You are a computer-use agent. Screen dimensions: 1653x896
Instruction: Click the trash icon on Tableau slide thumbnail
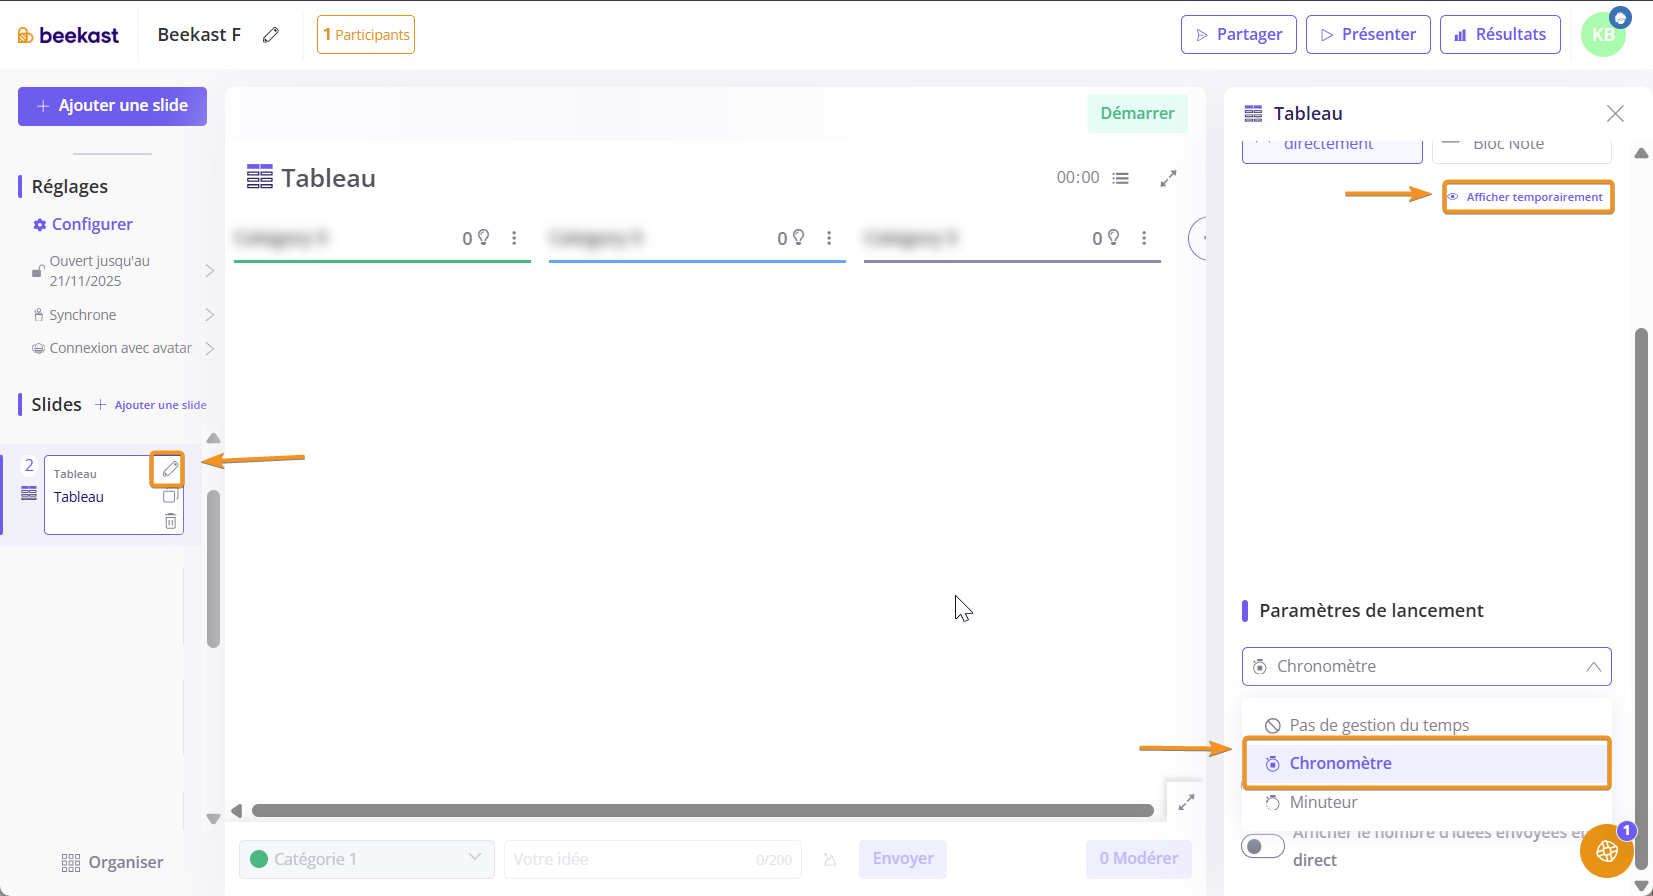(170, 521)
